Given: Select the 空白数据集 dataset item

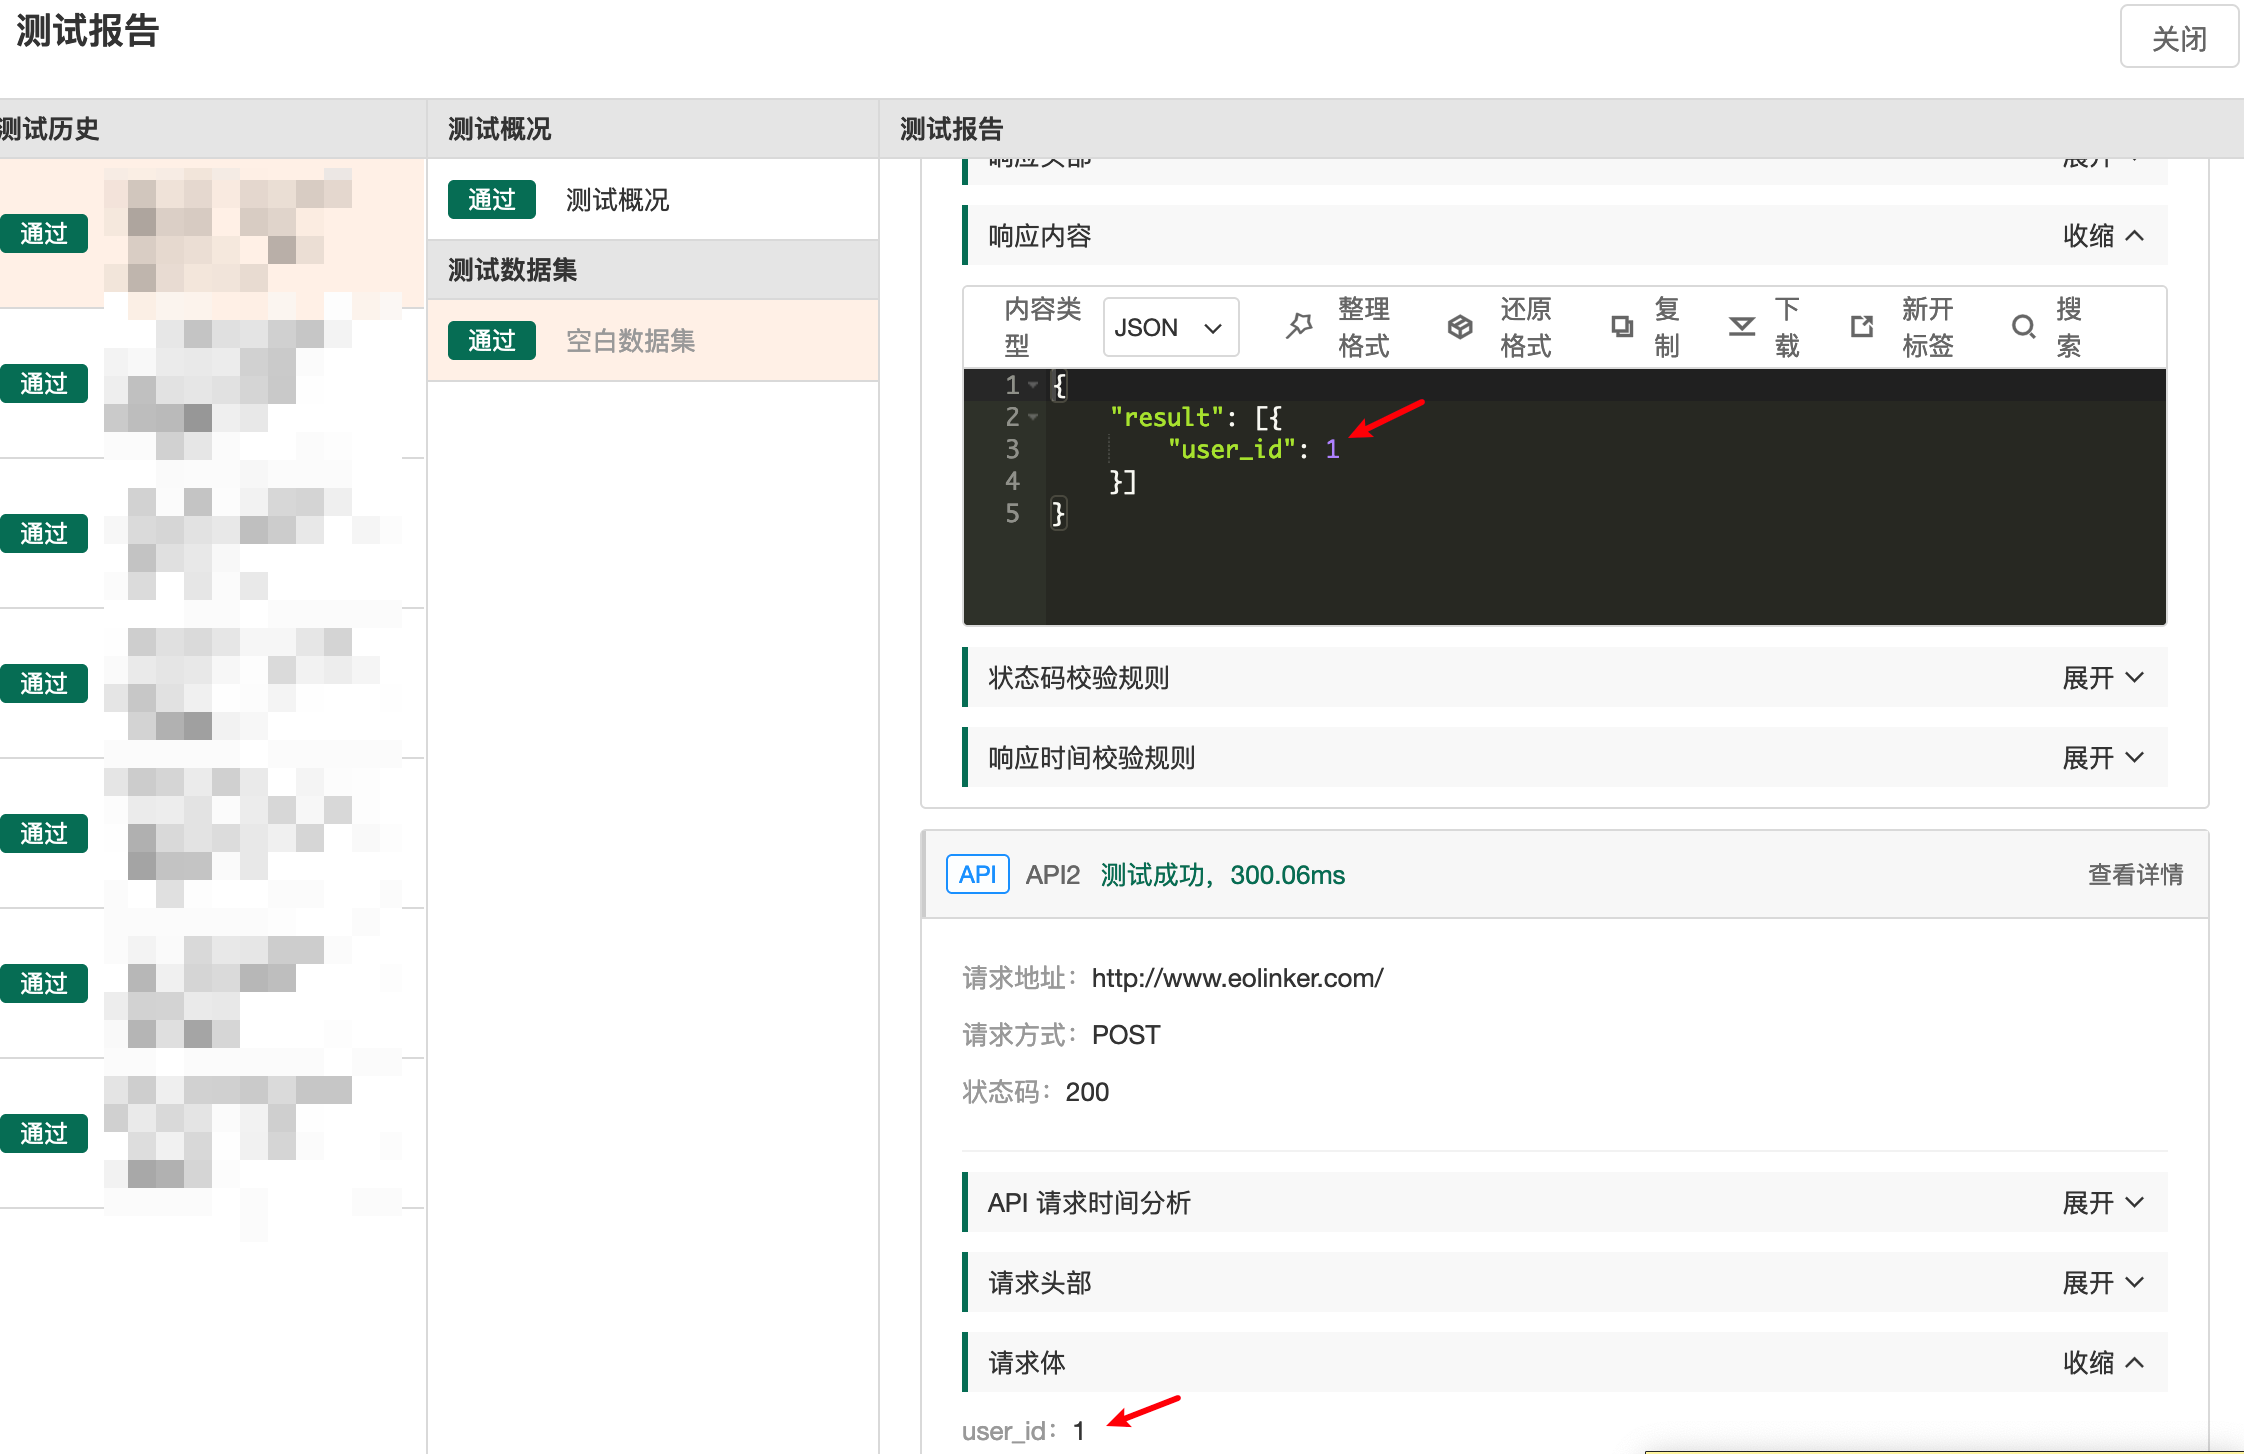Looking at the screenshot, I should [x=630, y=341].
